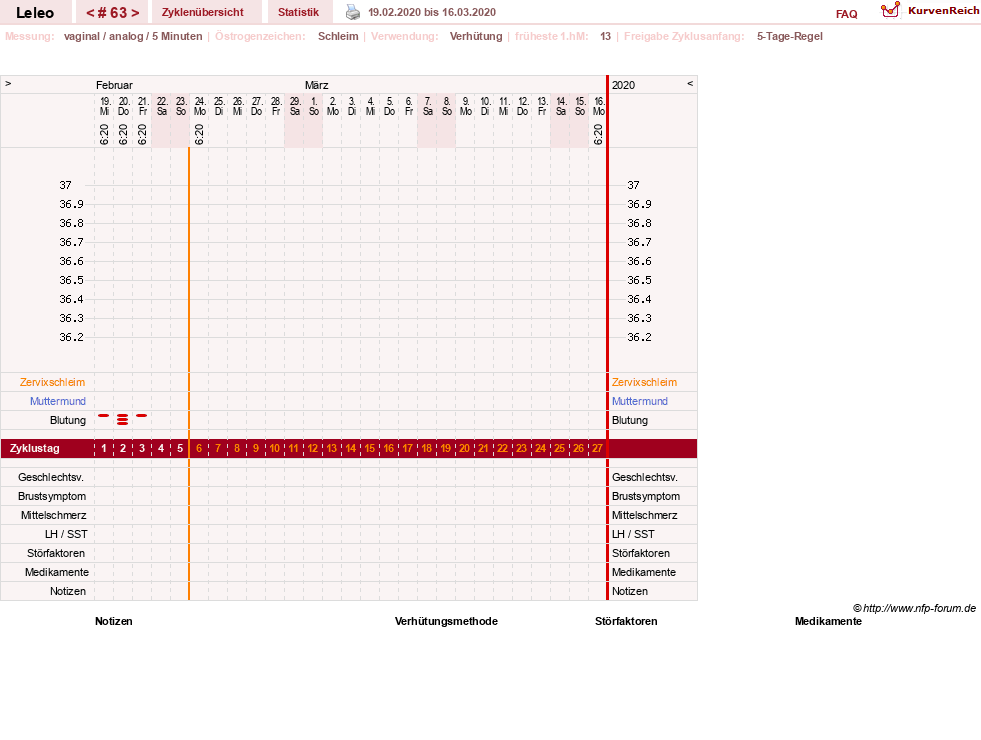This screenshot has width=981, height=740.
Task: Click the 'vaginal / analog / 5 Minuten' setting
Action: (133, 36)
